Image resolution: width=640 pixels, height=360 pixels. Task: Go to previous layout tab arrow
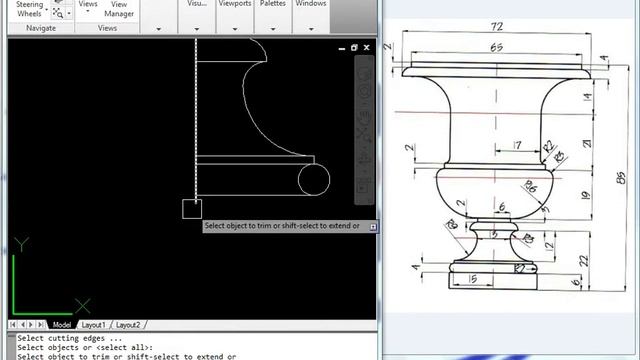22,324
